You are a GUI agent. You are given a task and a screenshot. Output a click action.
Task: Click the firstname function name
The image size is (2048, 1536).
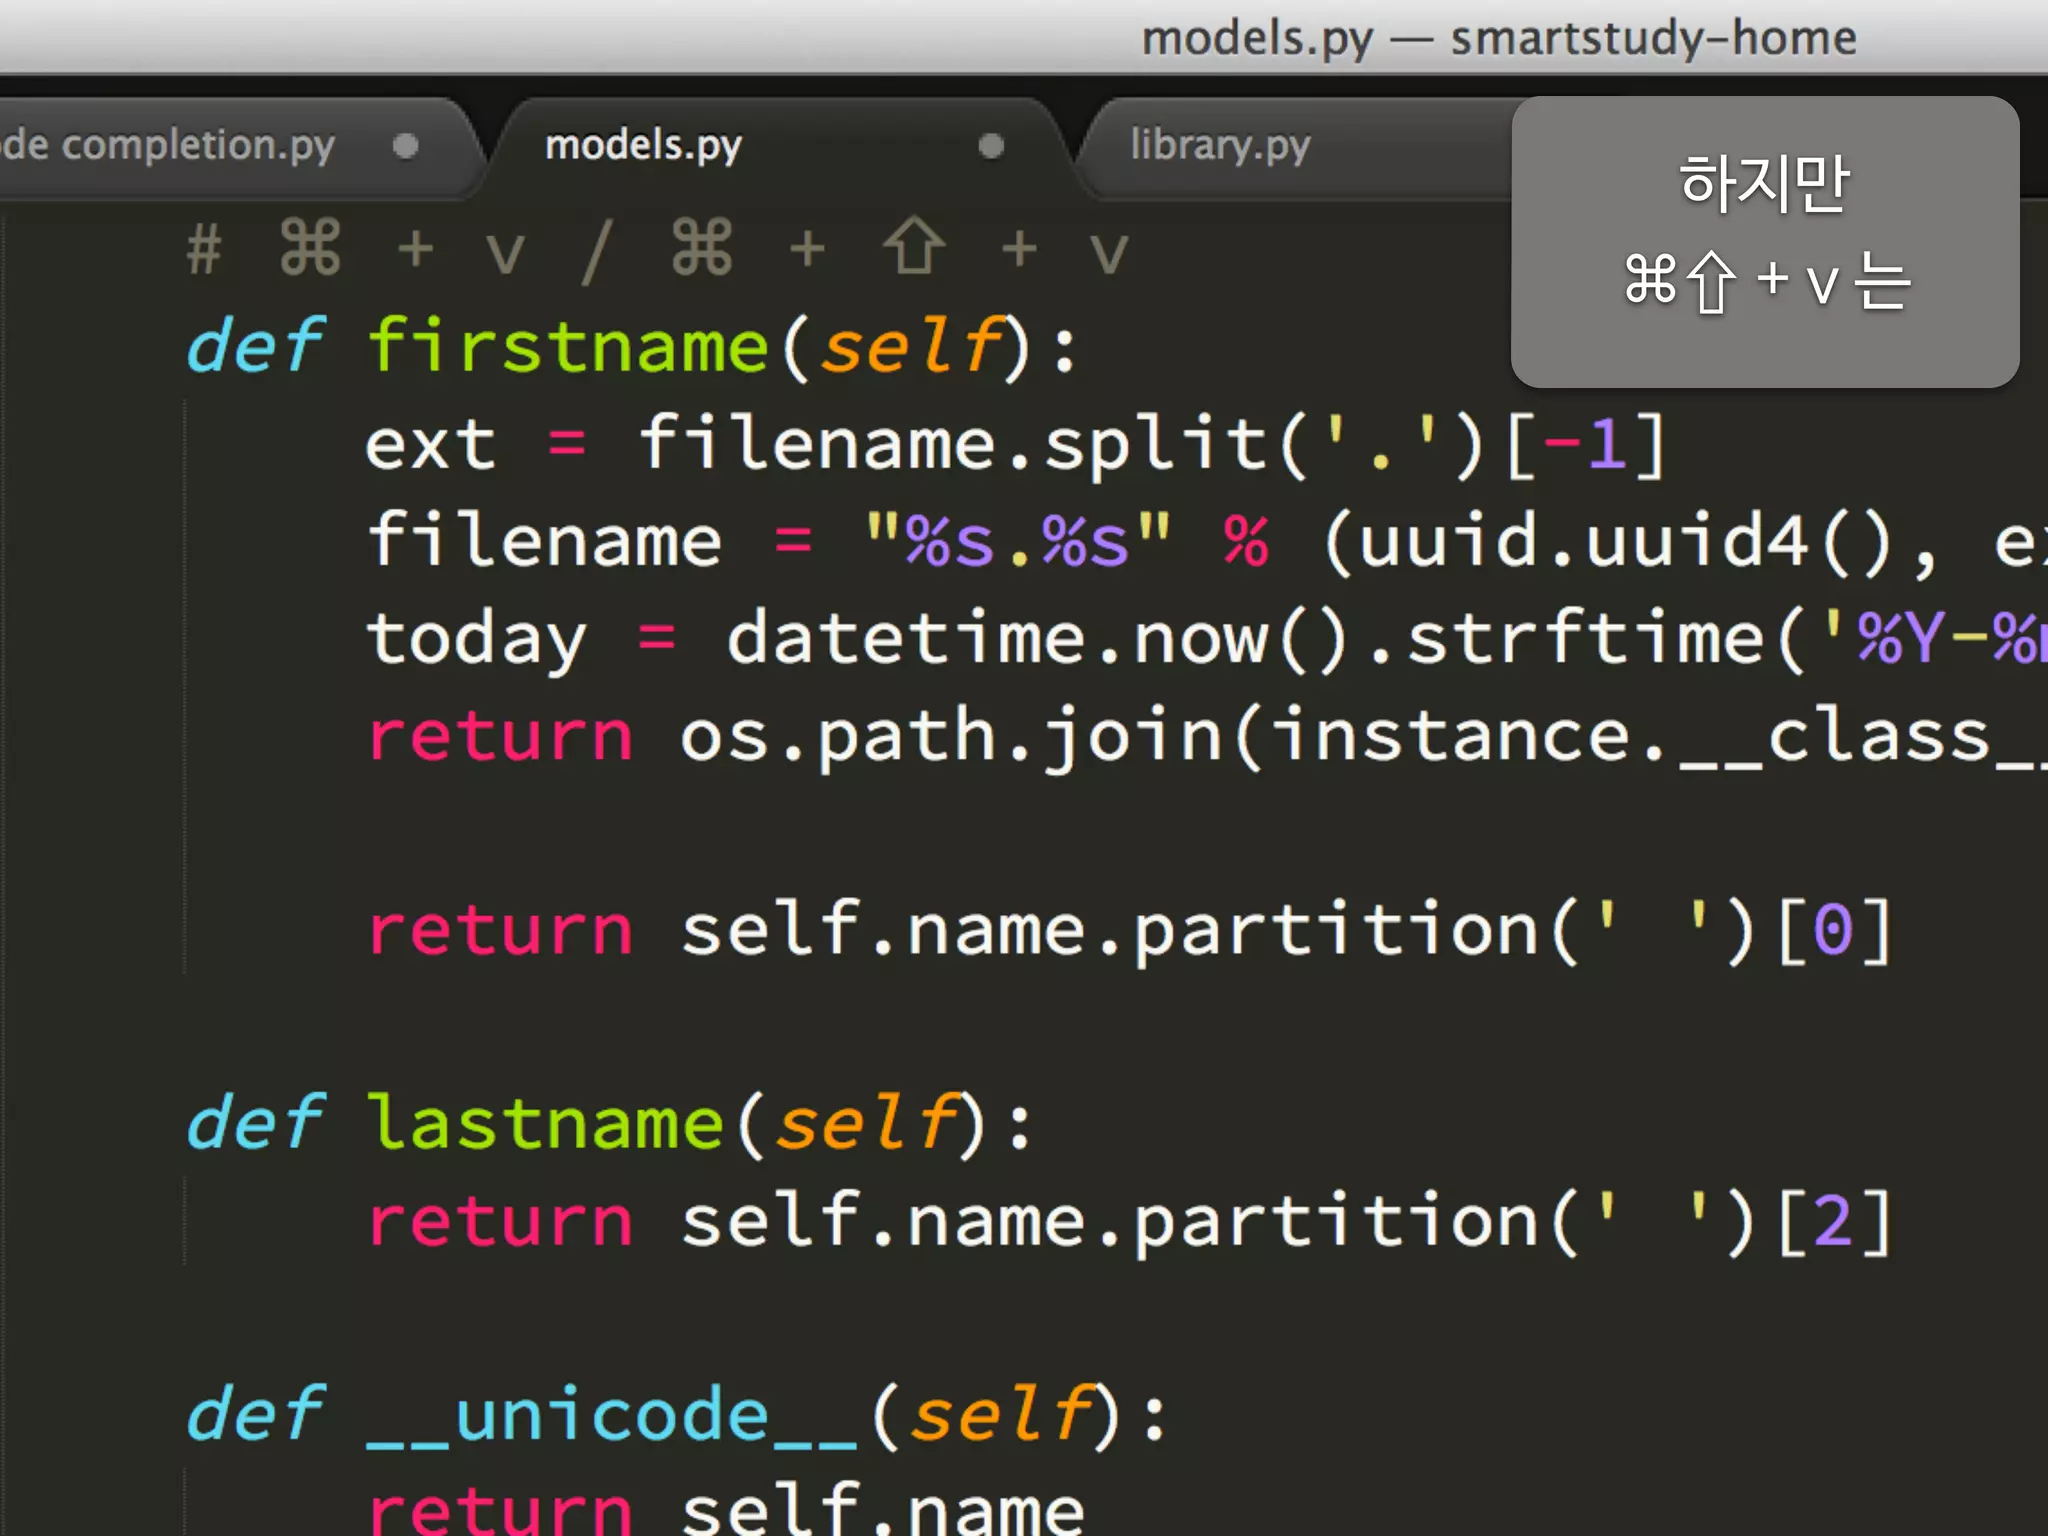[568, 346]
